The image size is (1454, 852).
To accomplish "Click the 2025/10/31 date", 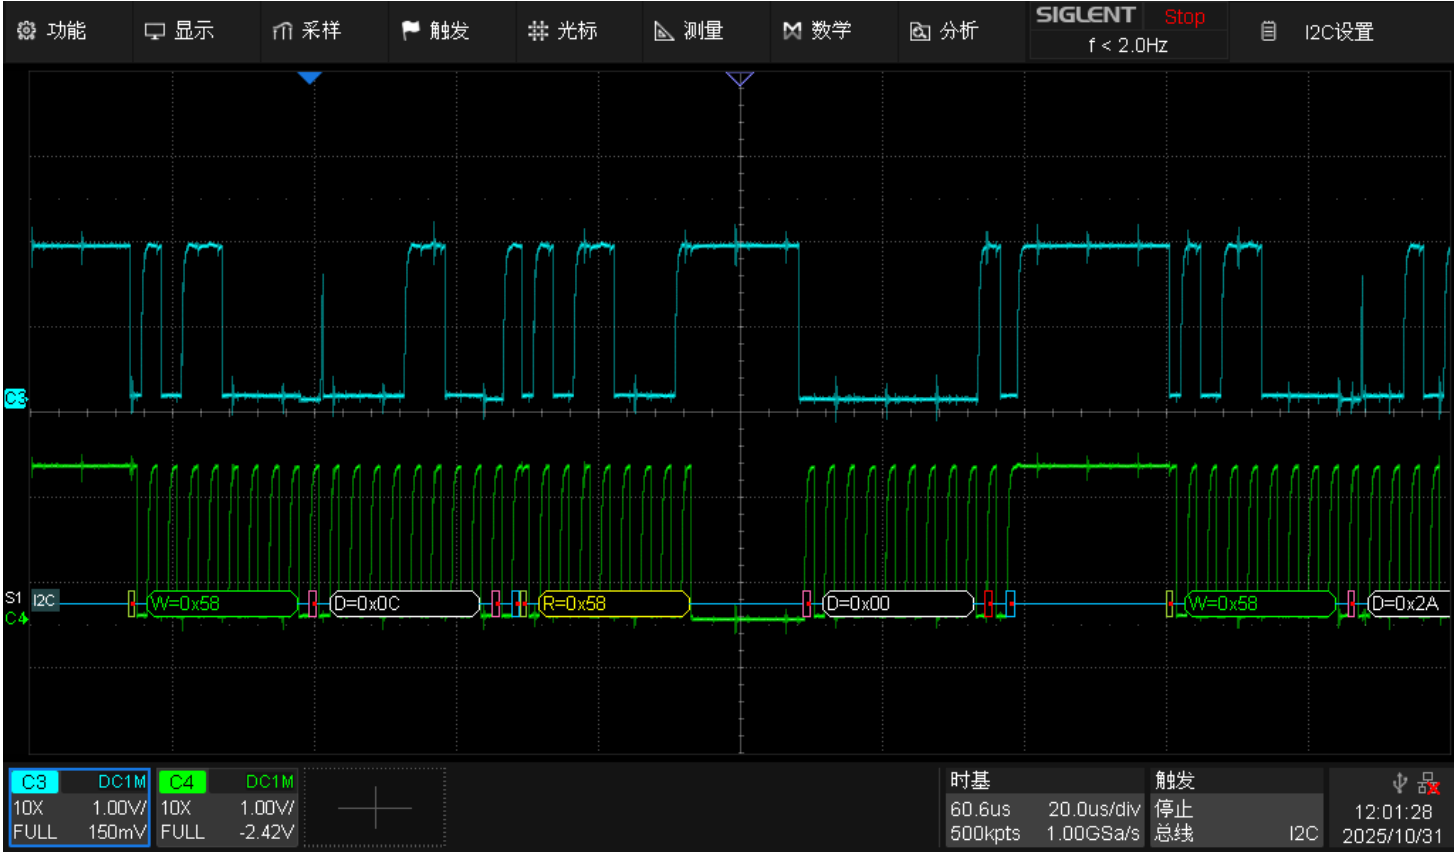I will pos(1392,835).
